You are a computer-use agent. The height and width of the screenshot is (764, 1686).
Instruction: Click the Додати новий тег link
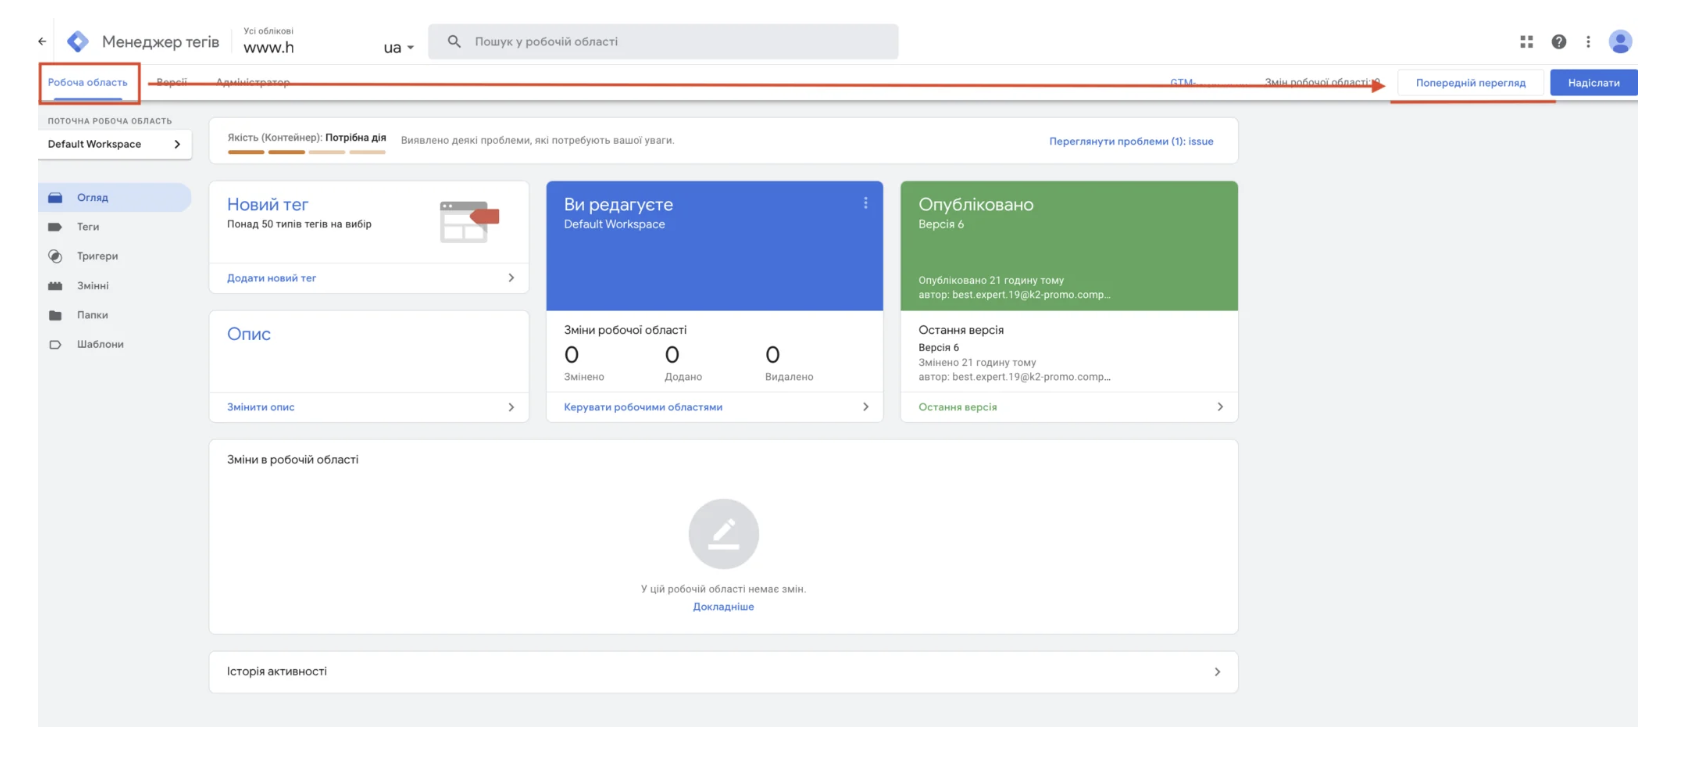pyautogui.click(x=271, y=278)
